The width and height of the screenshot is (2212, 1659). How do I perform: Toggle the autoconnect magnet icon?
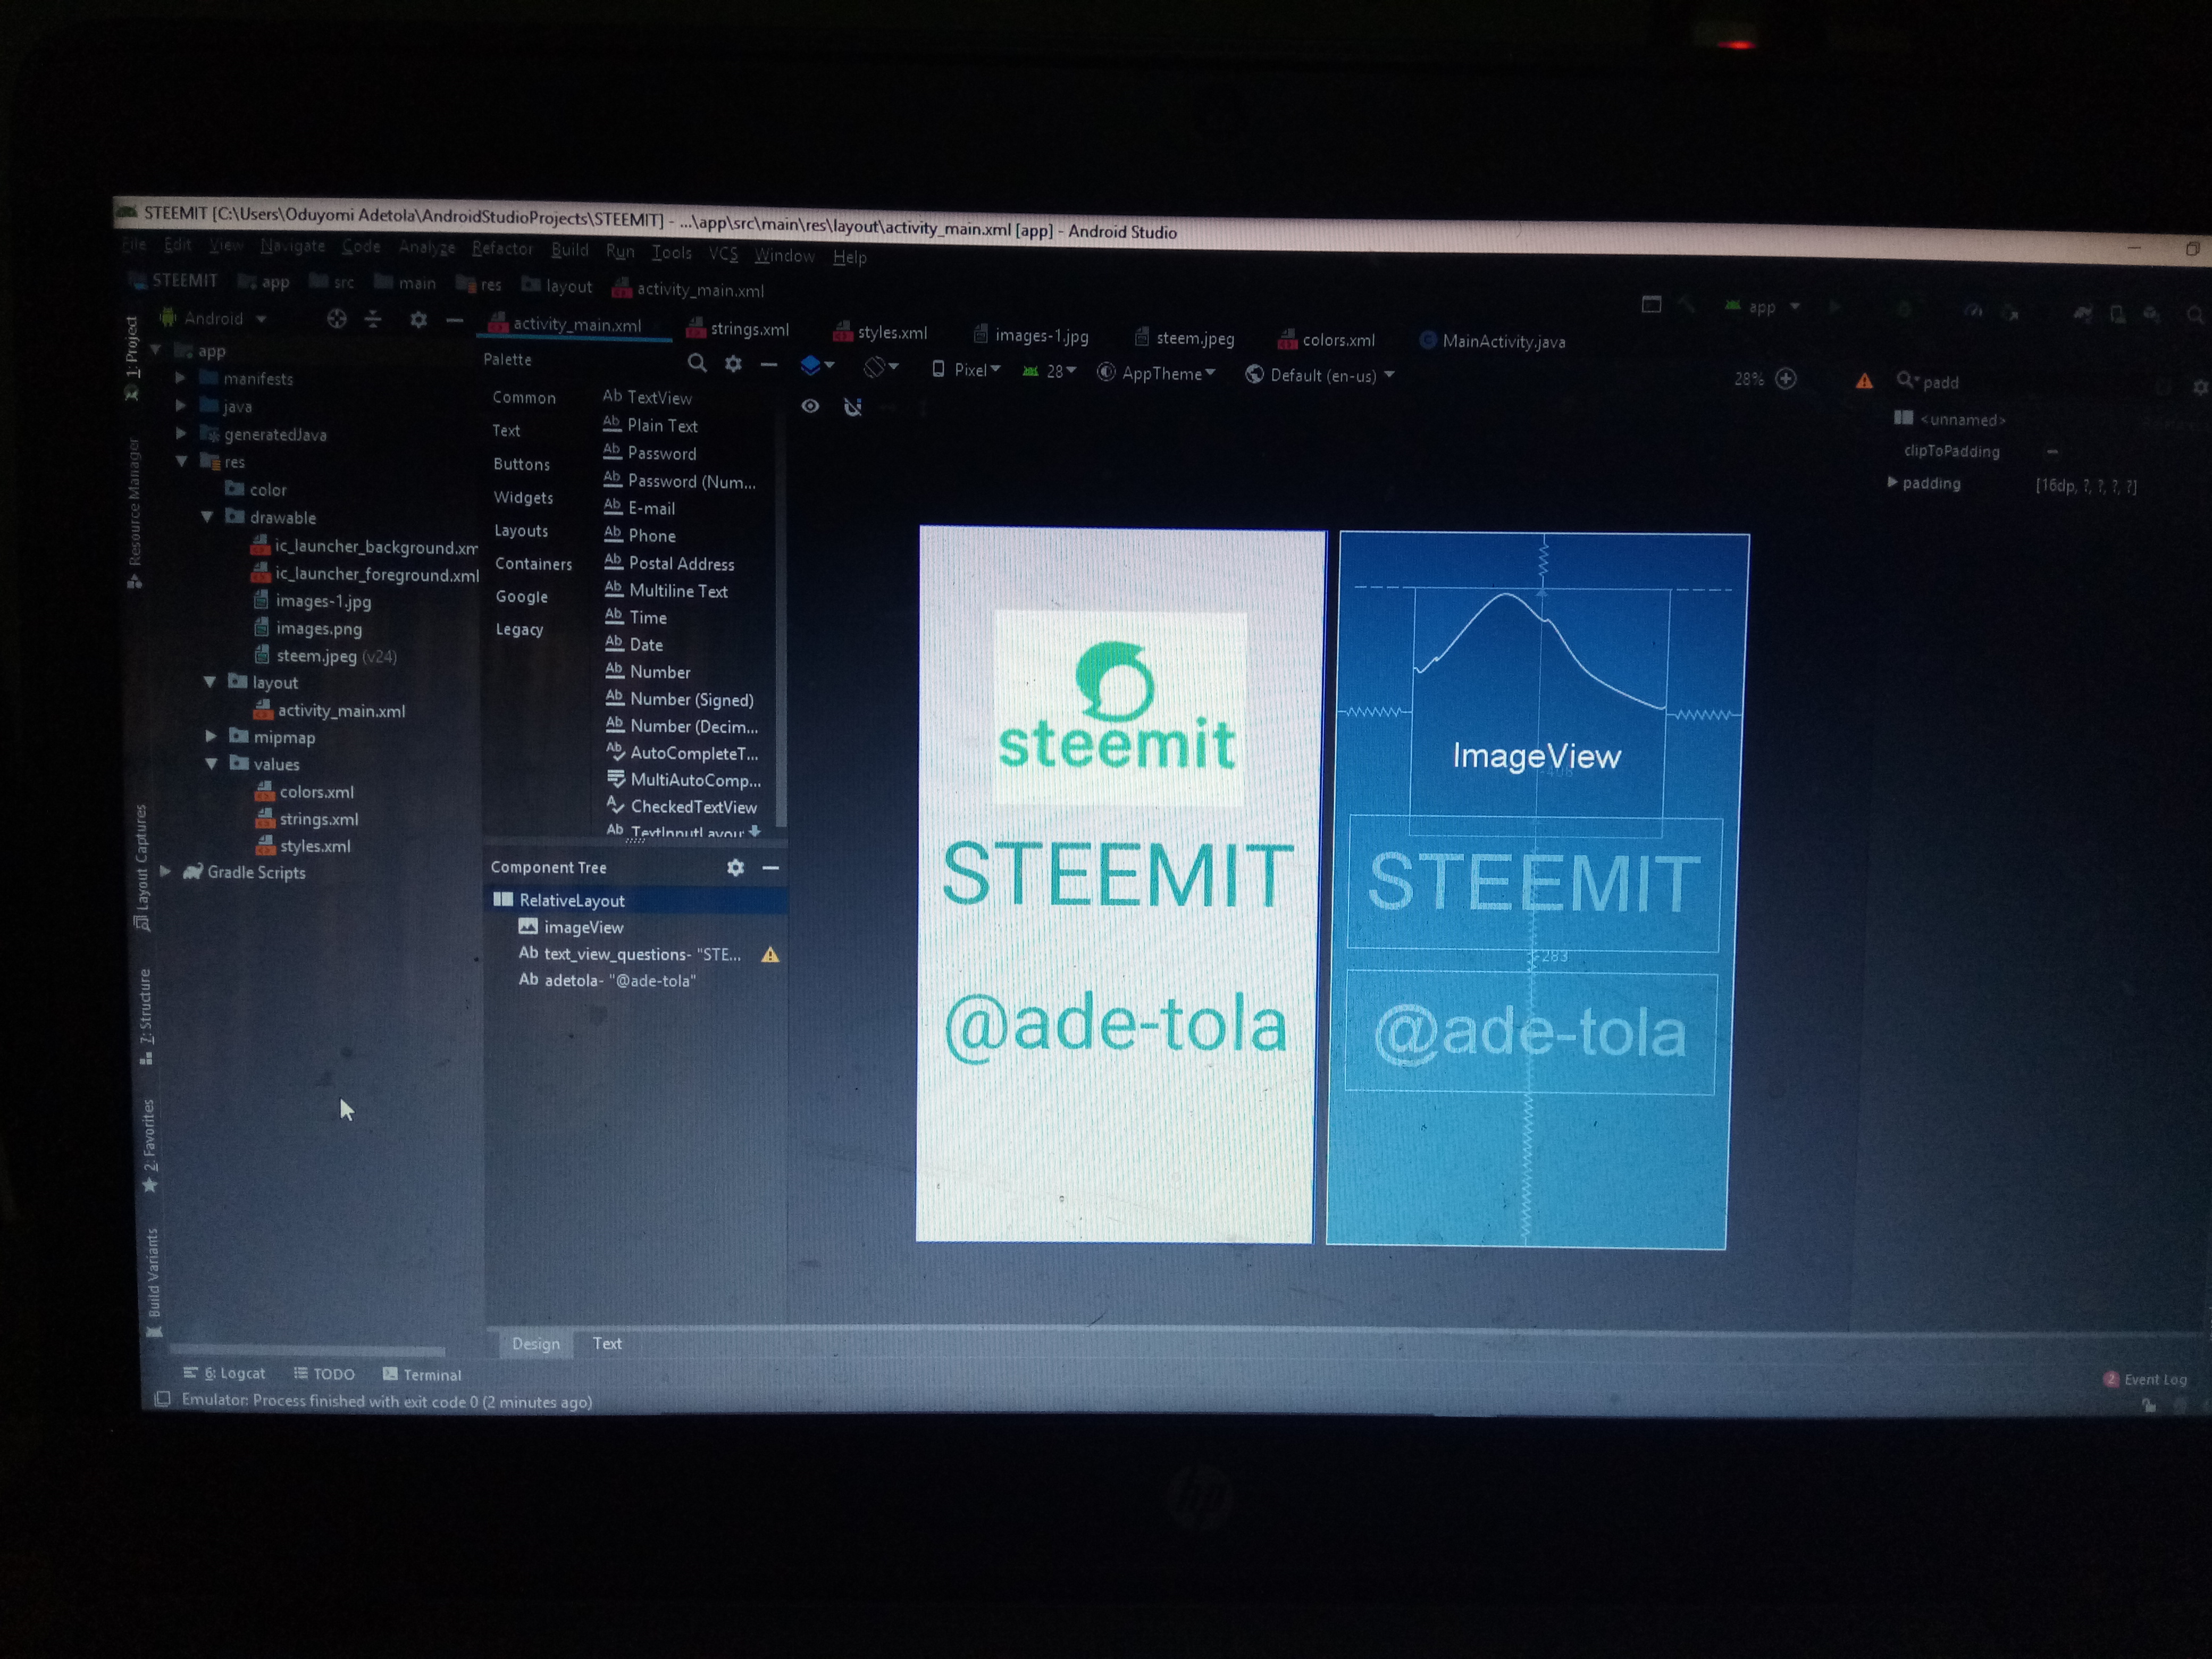point(852,407)
